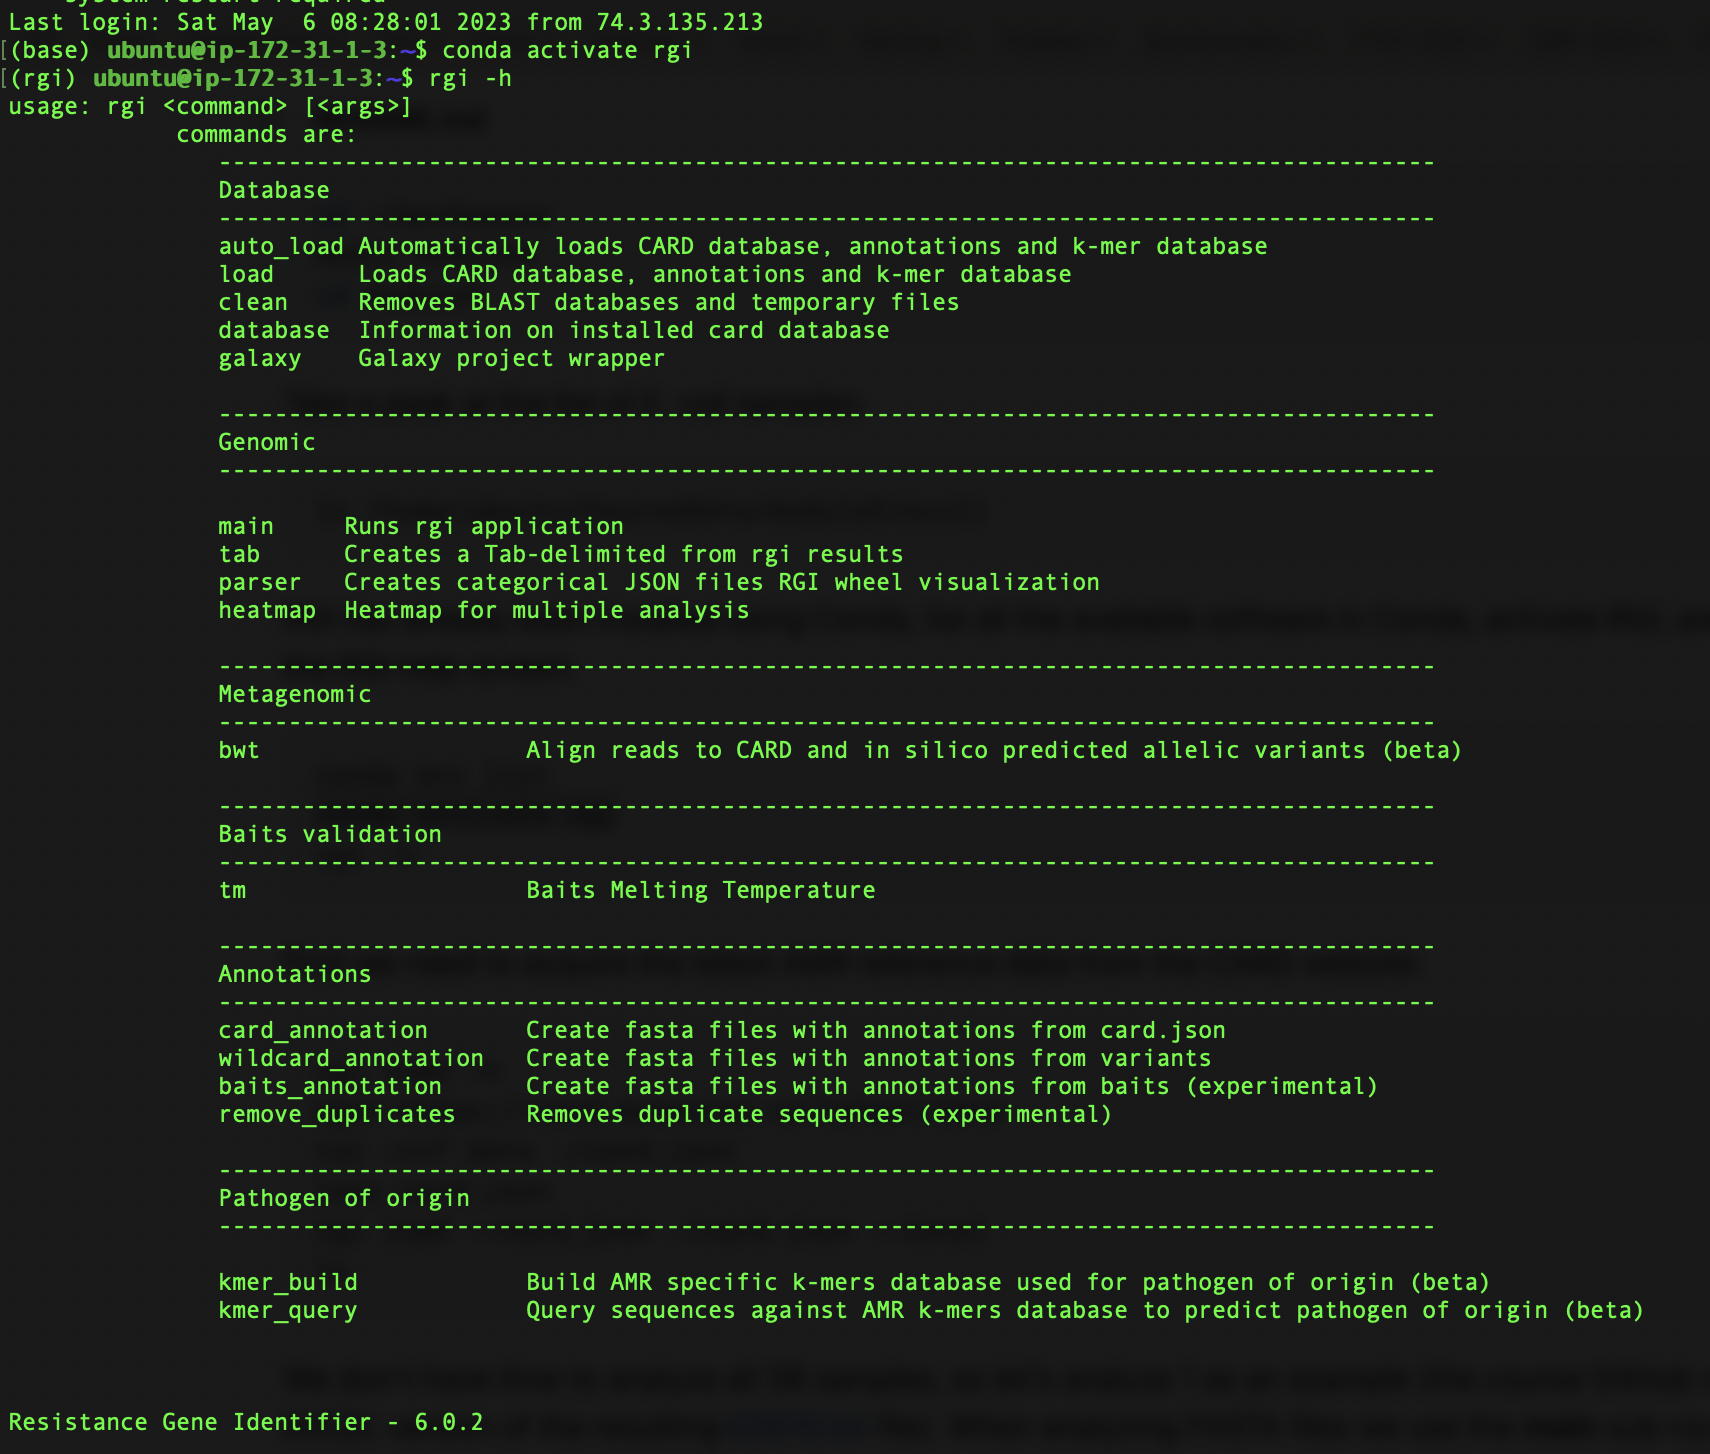Click the 'Pathogen of origin' section heading

point(344,1198)
